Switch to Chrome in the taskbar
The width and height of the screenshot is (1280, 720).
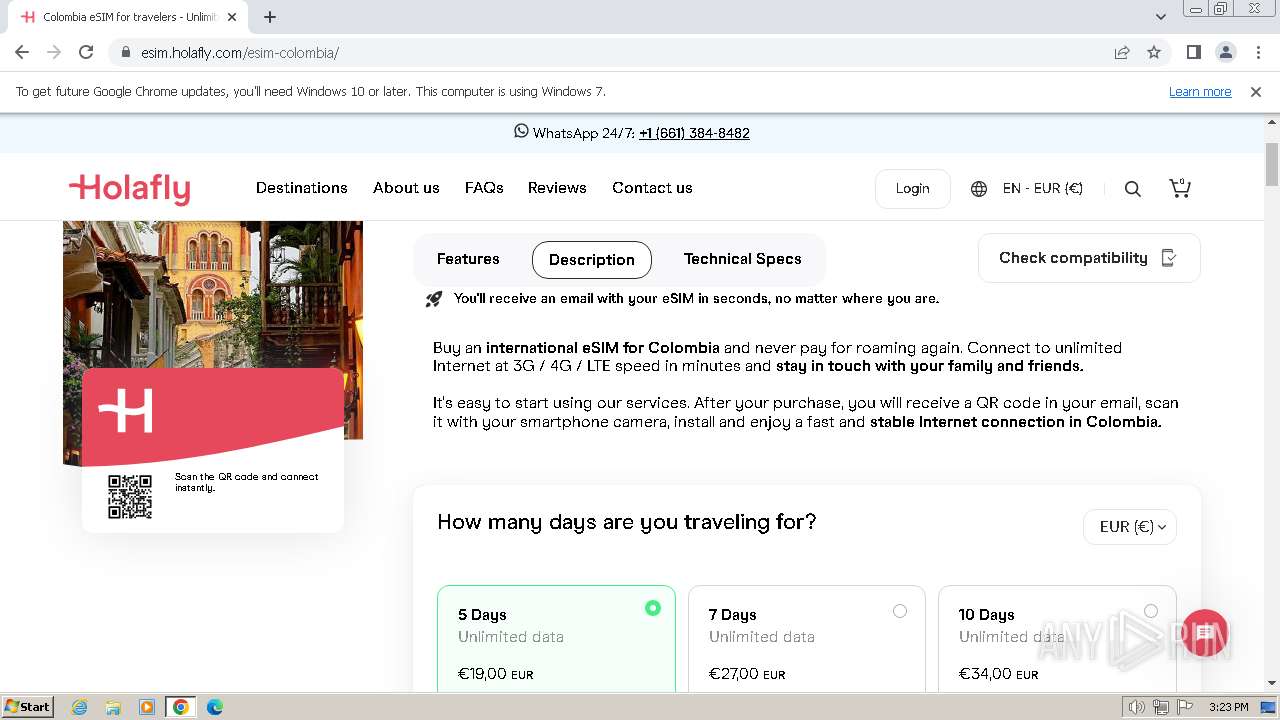(x=180, y=707)
